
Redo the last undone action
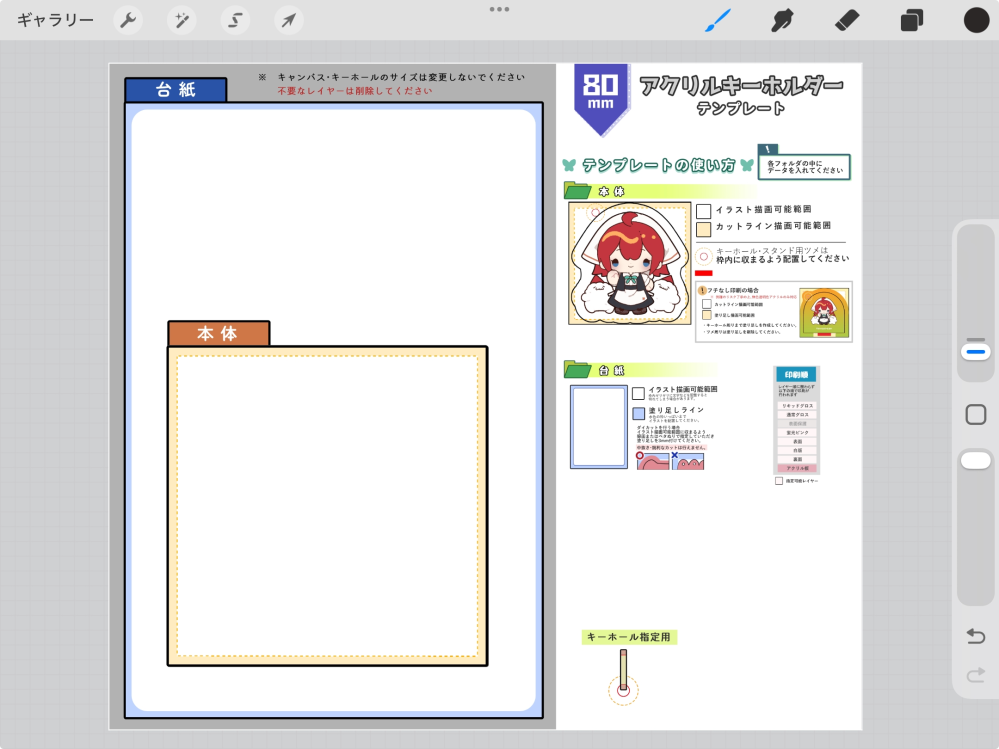(x=975, y=674)
